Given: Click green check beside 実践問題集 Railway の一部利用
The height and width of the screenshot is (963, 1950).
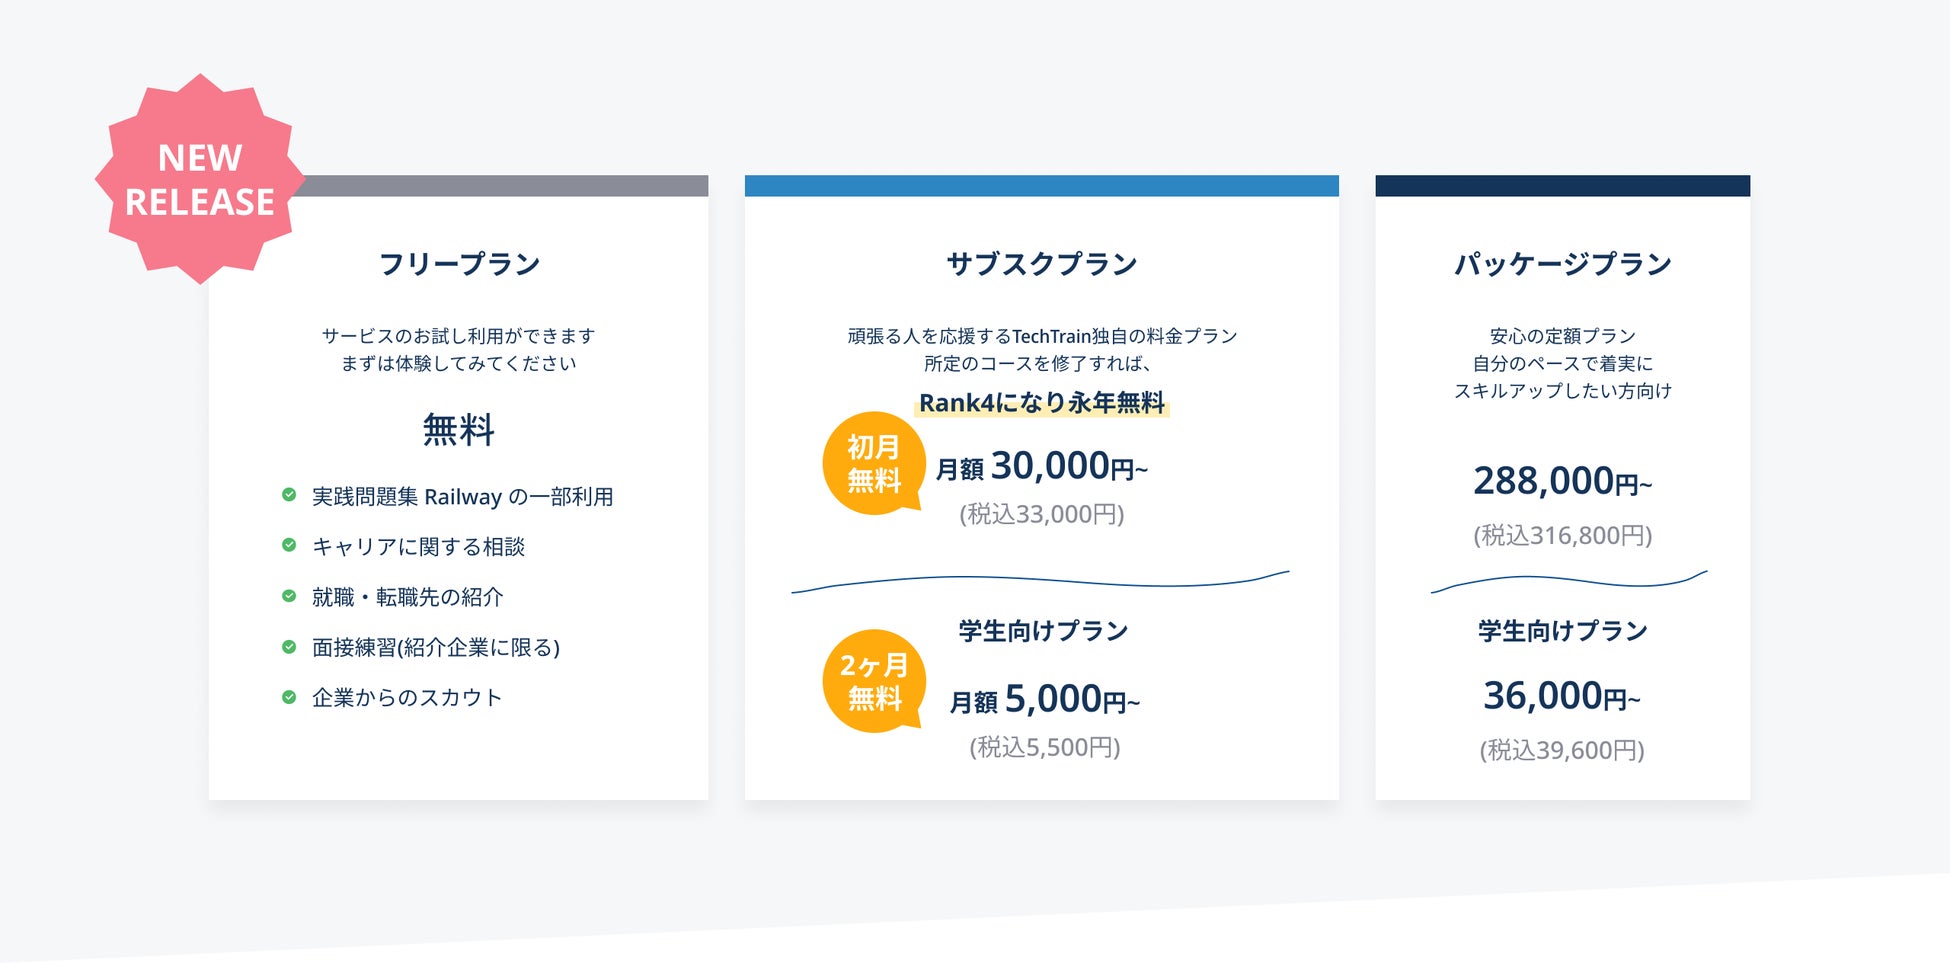Looking at the screenshot, I should pos(289,495).
